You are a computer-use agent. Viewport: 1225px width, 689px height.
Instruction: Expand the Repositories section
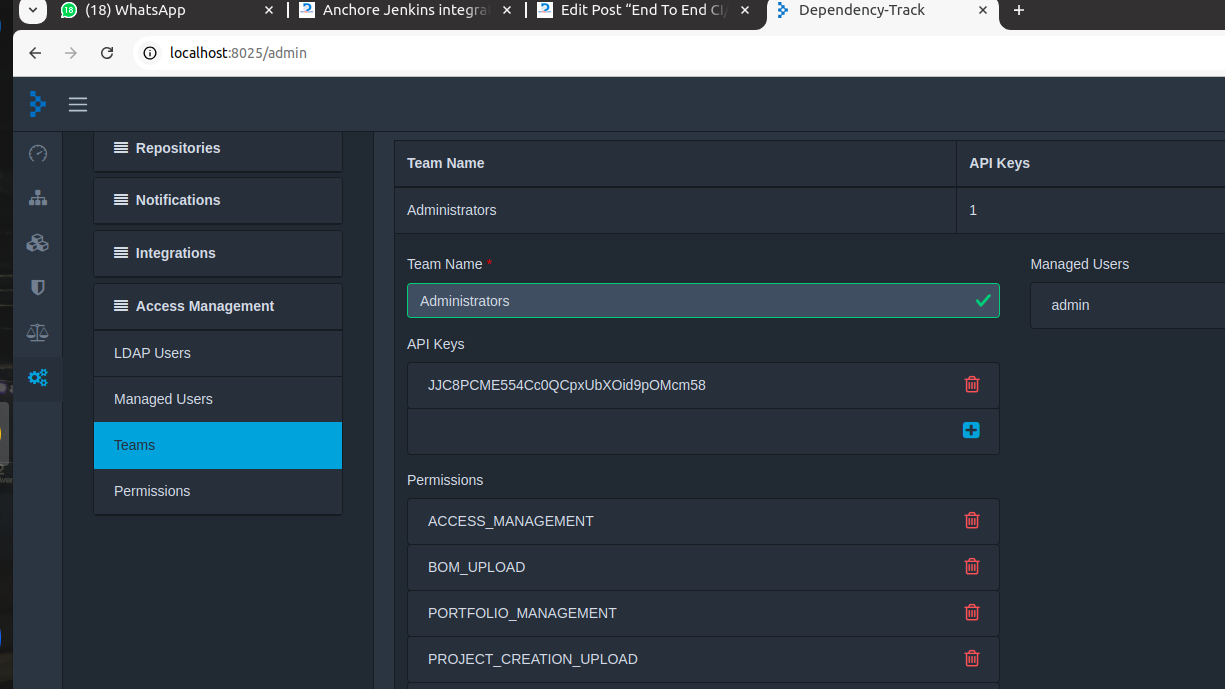pos(217,148)
